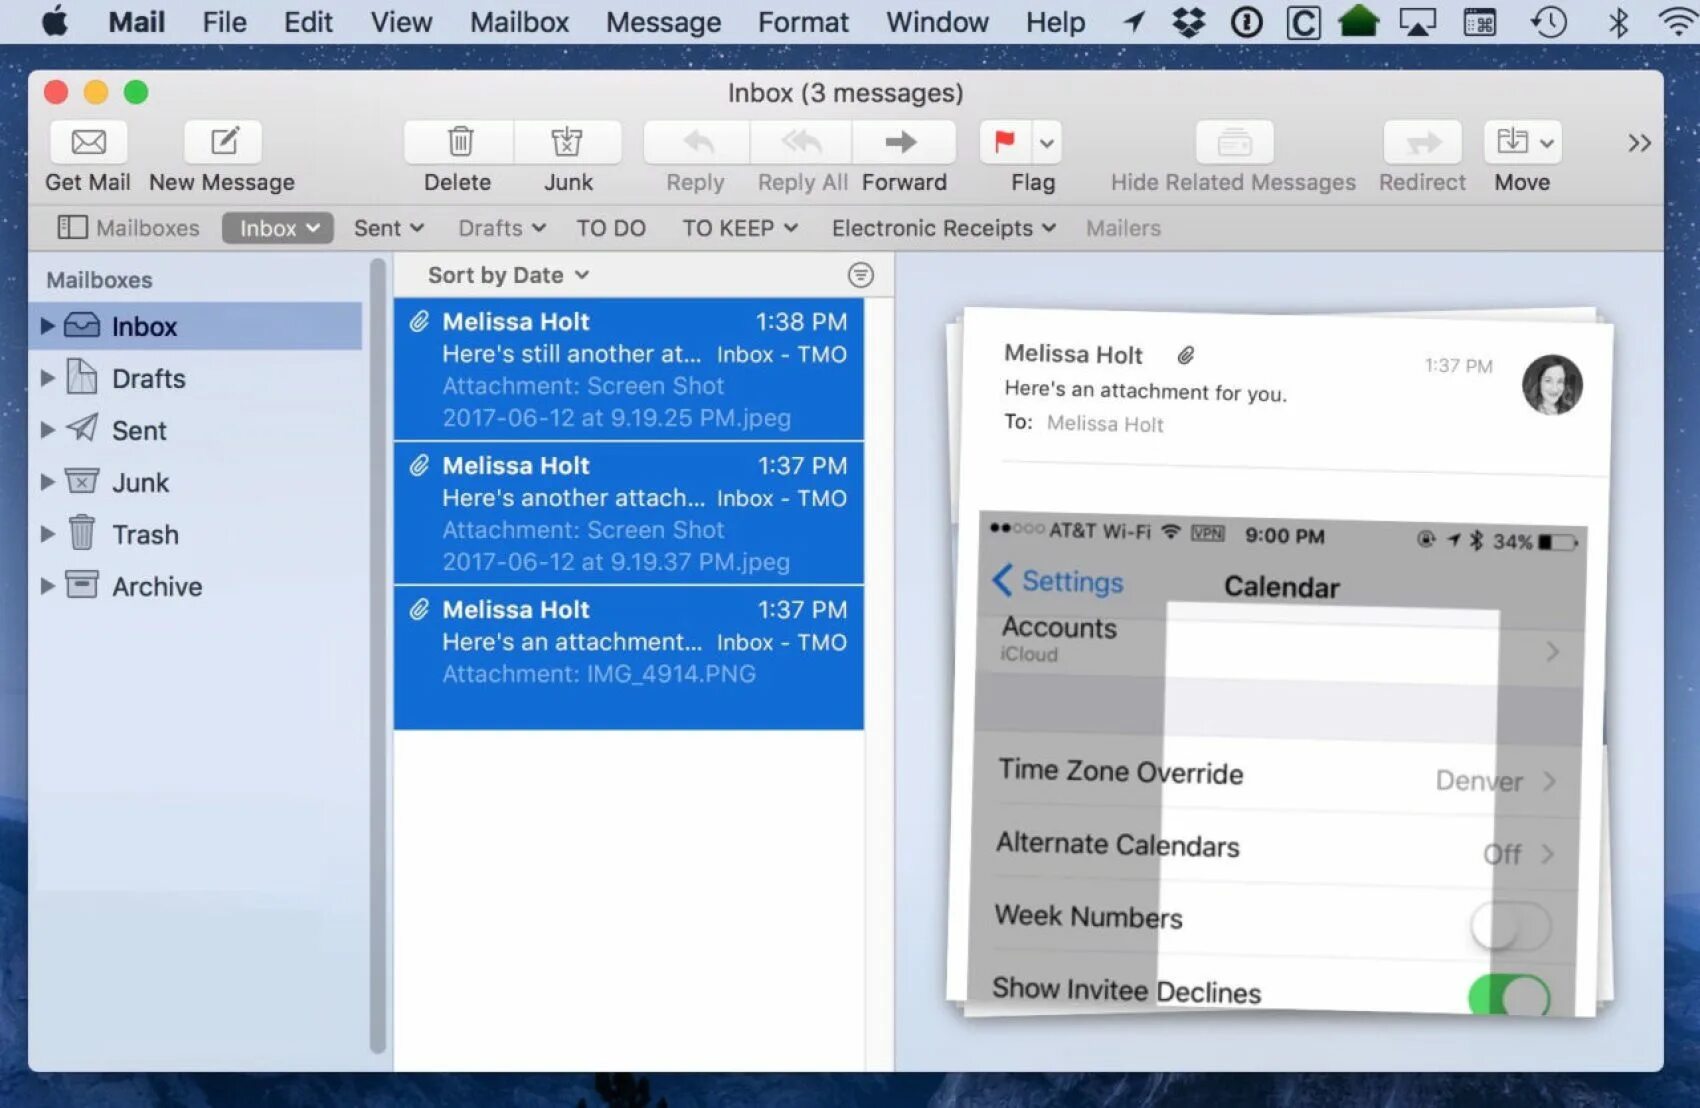
Task: Expand the Sent disclosure triangle
Action: (46, 430)
